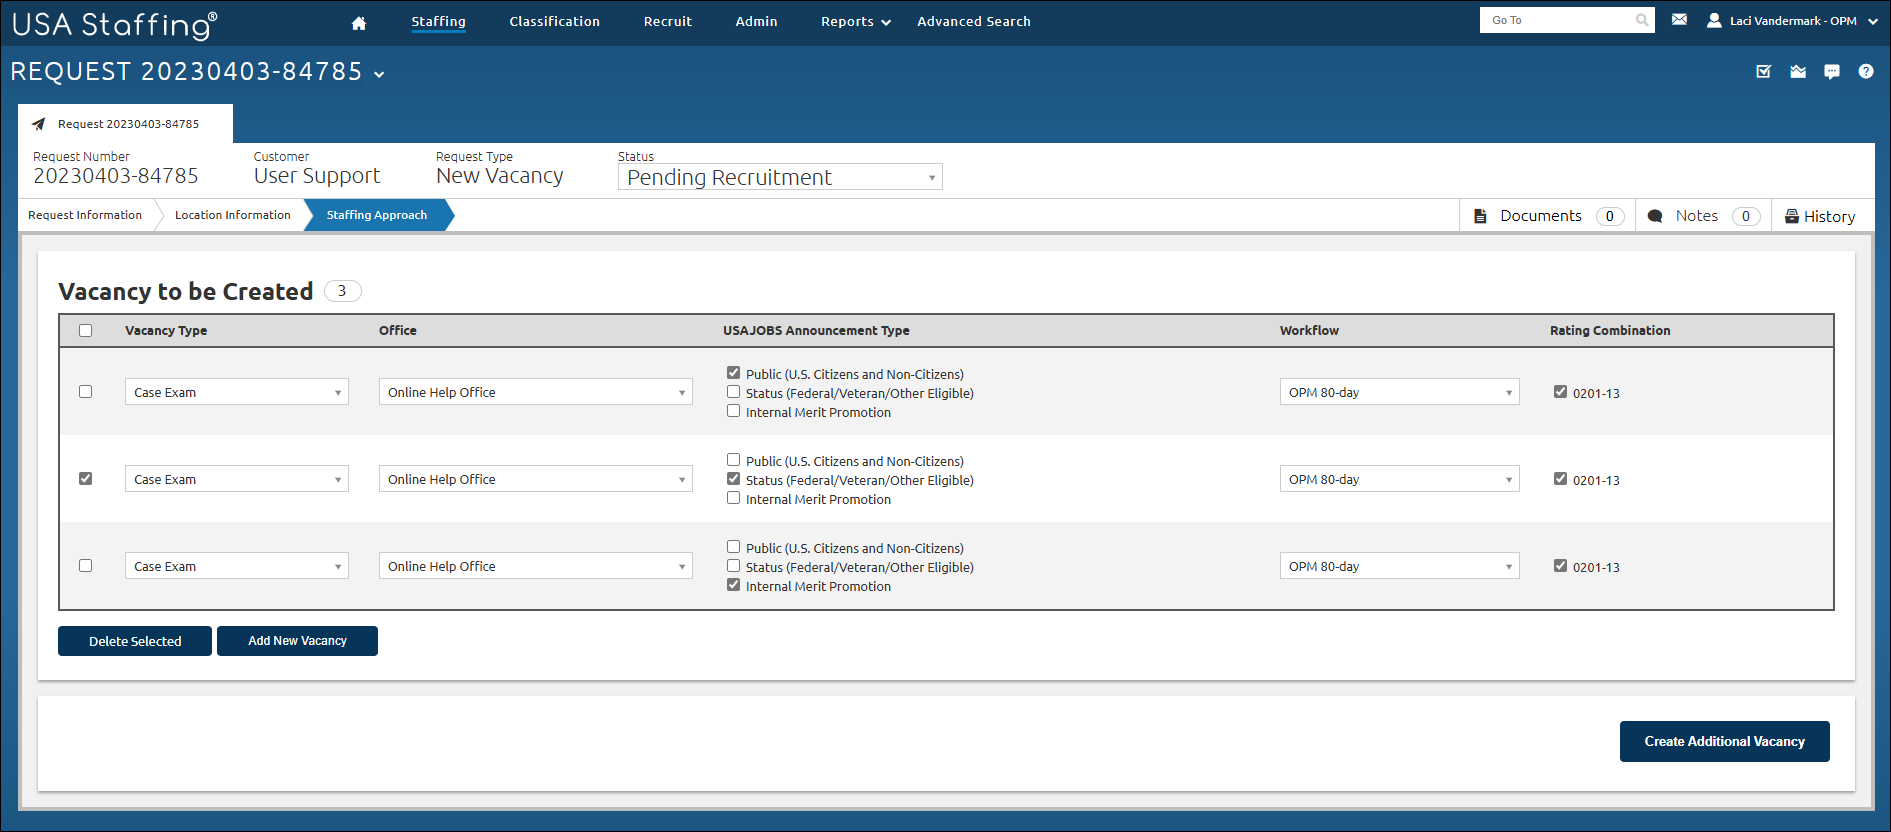
Task: Open Workflow dropdown in first row
Action: (1400, 392)
